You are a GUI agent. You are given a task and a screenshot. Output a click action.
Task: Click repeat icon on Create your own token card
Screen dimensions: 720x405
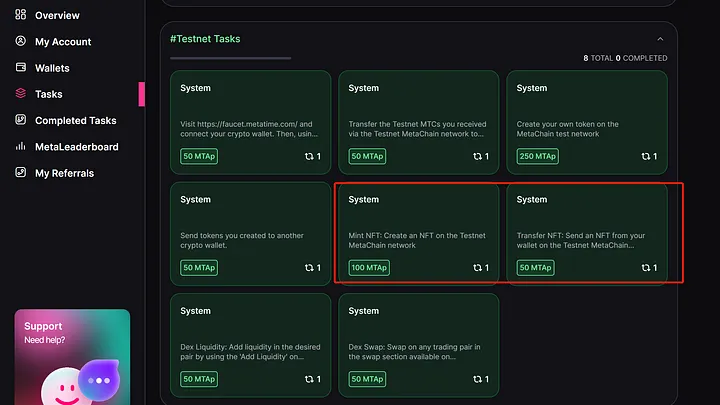tap(646, 157)
